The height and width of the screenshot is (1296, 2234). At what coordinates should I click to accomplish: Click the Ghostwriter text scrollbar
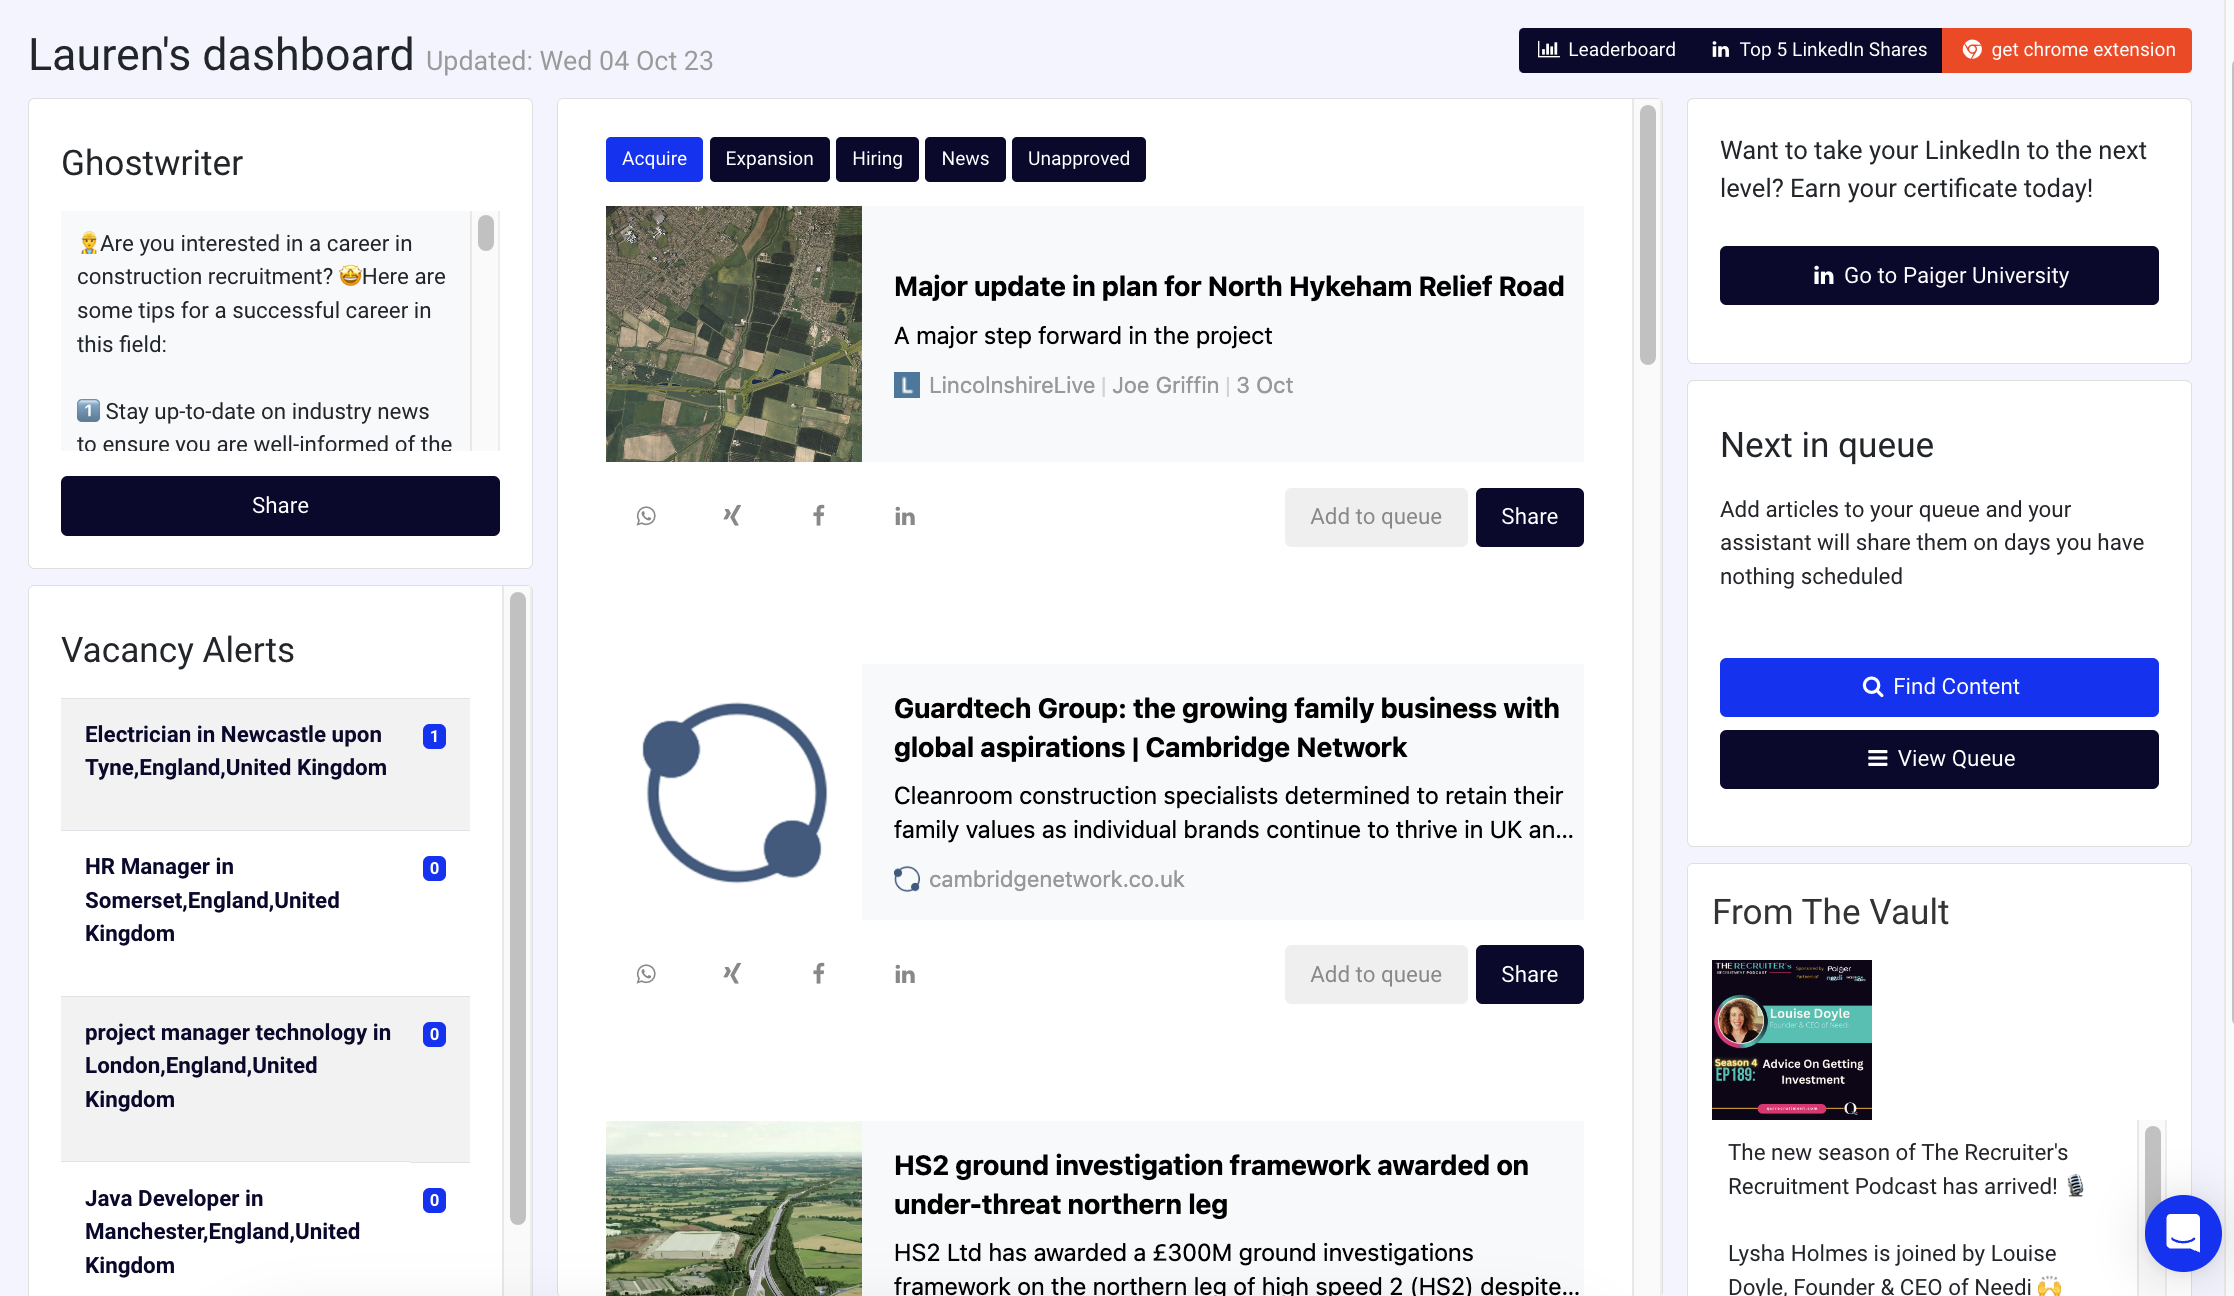click(486, 233)
